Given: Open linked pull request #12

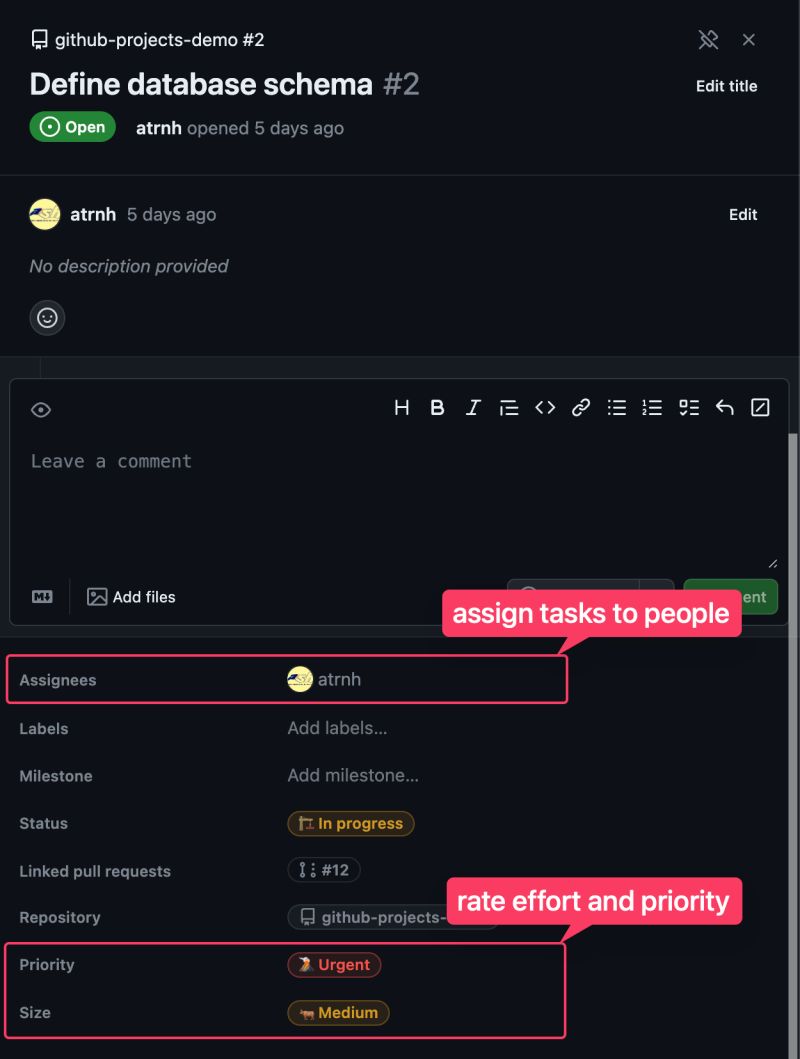Looking at the screenshot, I should (x=324, y=870).
